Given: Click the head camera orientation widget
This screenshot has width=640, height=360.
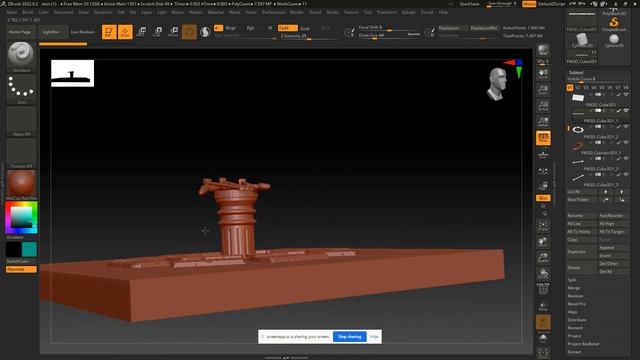Looking at the screenshot, I should (498, 84).
